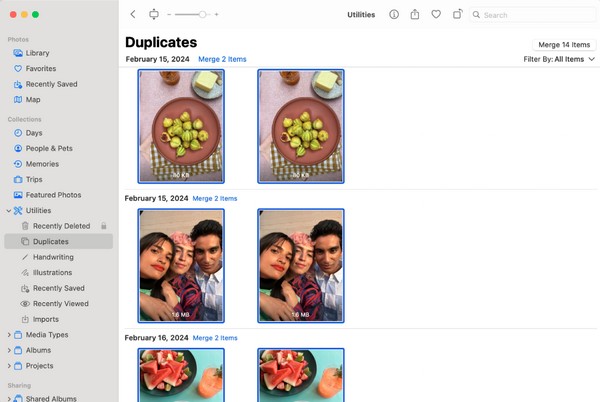Select the first figs plate photo thumbnail
The image size is (600, 402).
pos(181,126)
